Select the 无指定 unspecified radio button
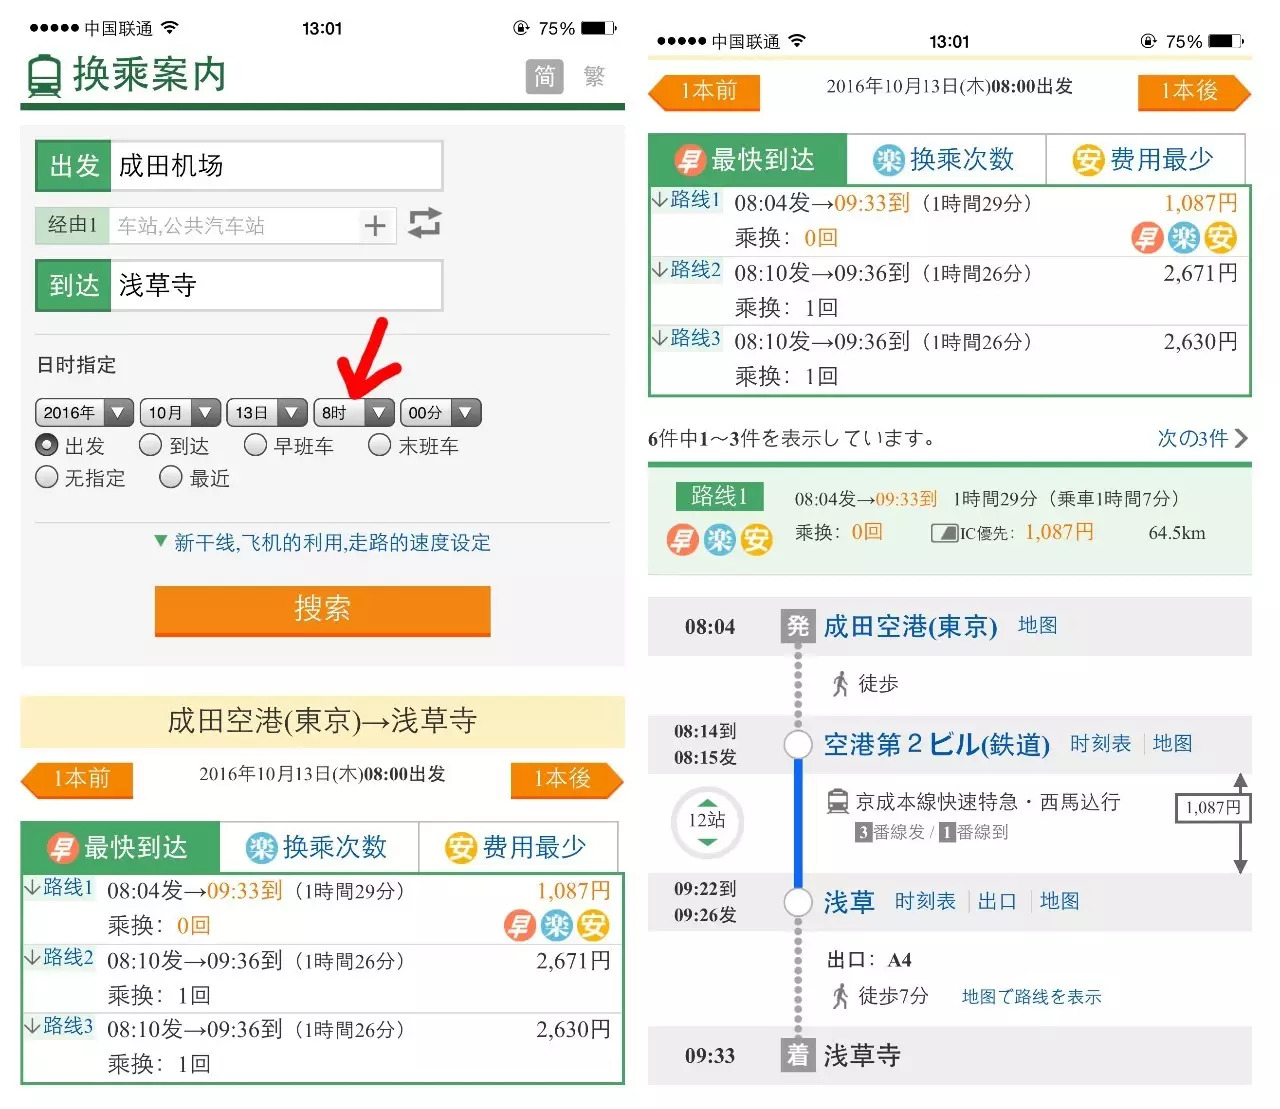This screenshot has height=1109, width=1280. [x=47, y=478]
